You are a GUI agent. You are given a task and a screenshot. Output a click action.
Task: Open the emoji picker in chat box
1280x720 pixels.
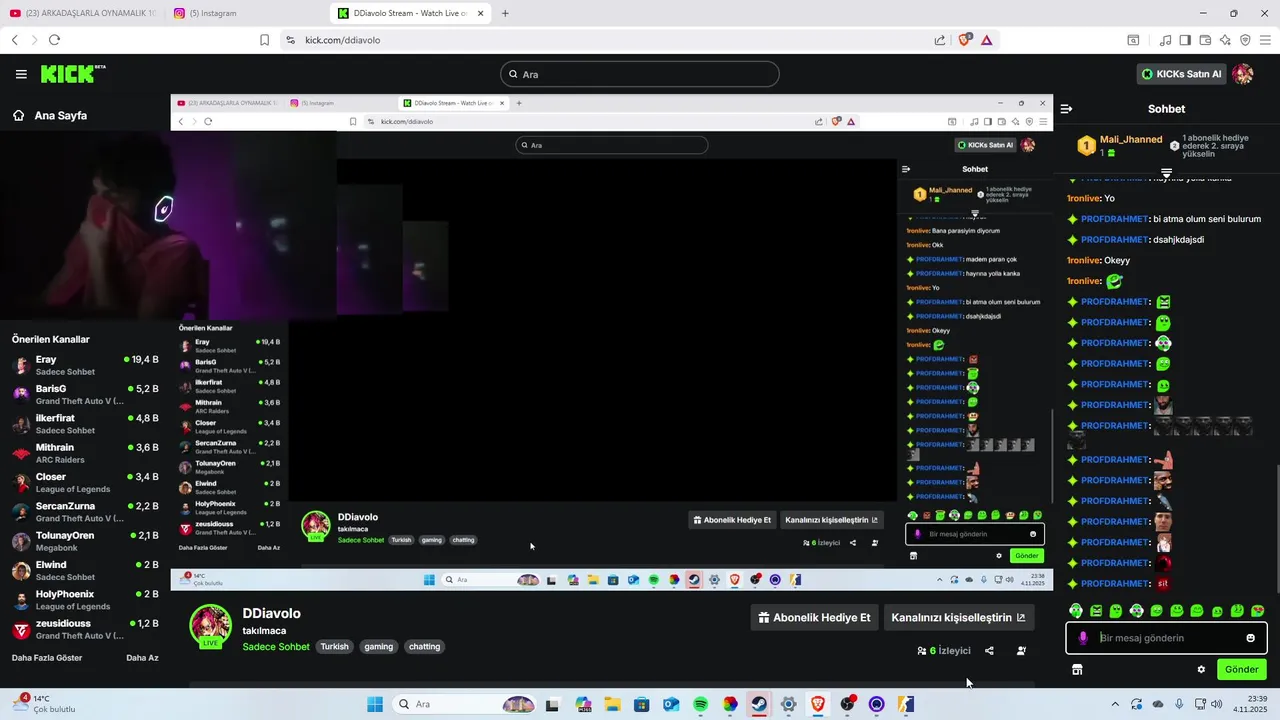[x=1250, y=638]
